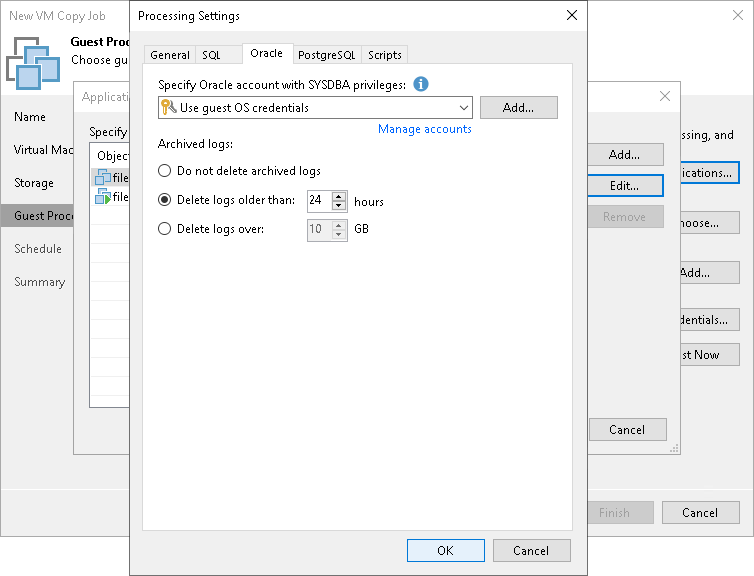Screen dimensions: 754x576
Task: Close the Processing Settings dialog
Action: click(572, 15)
